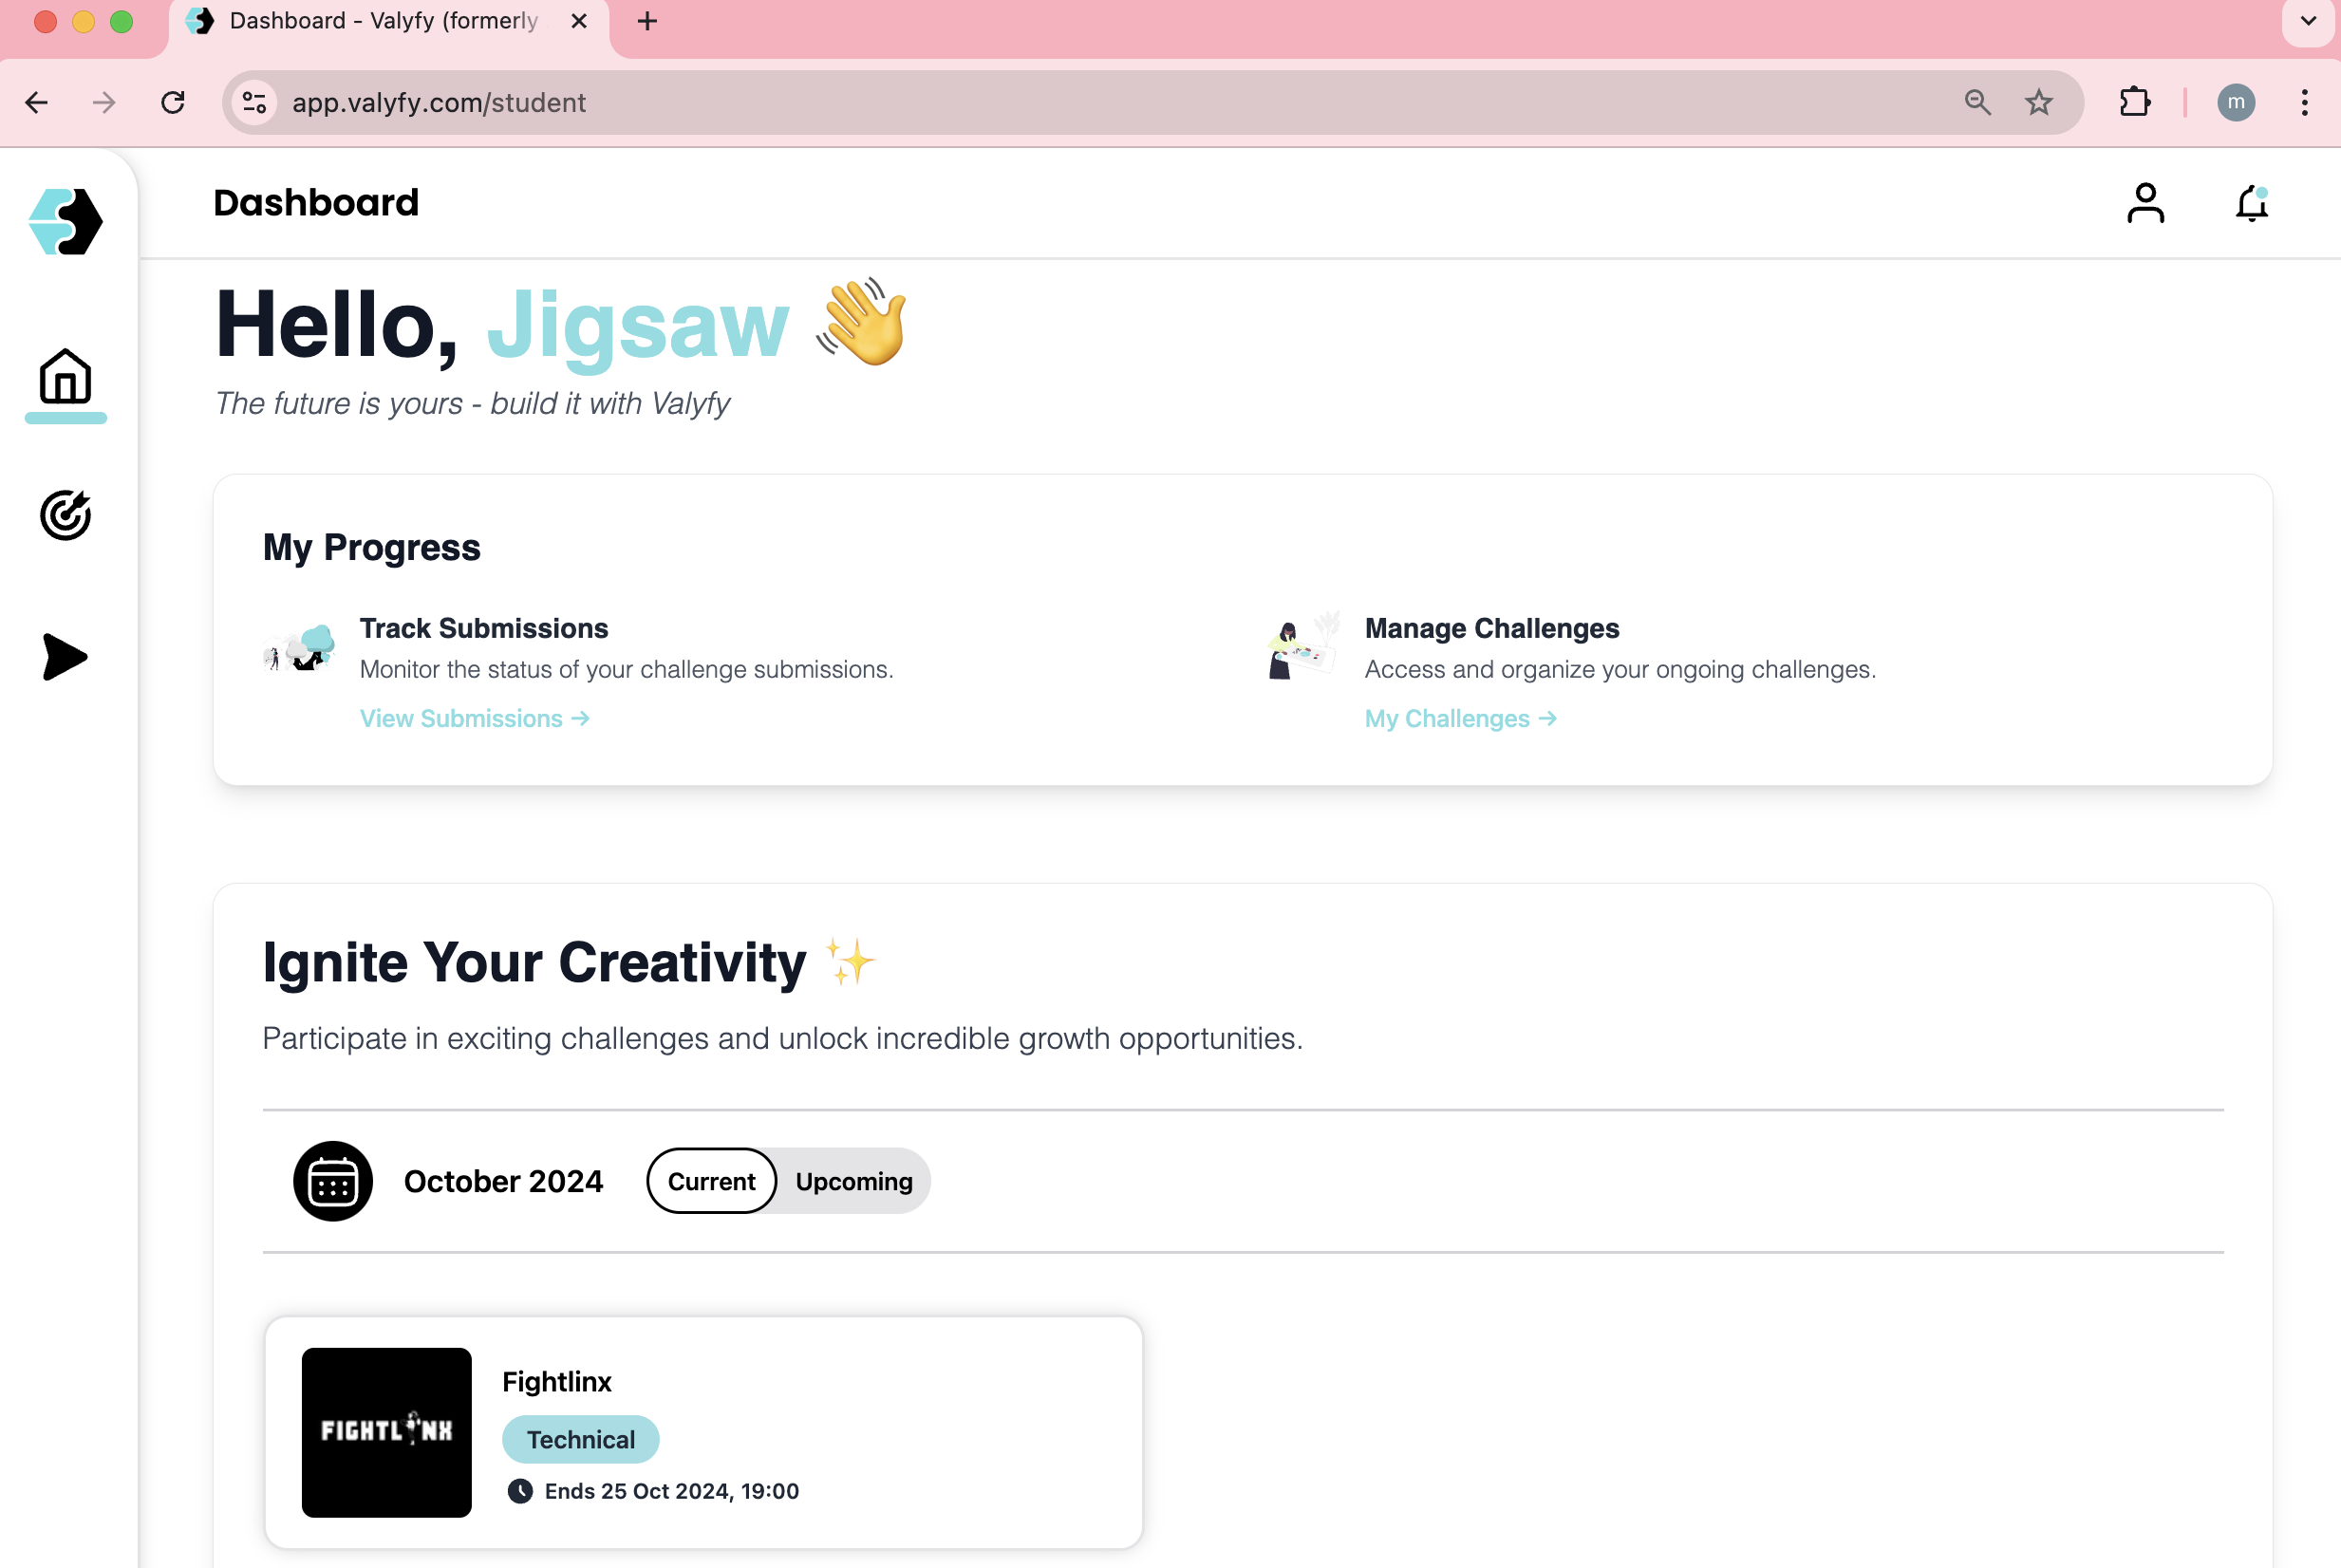Click the Current menu tab button
Screen dimensions: 2341x1568
(x=710, y=1180)
